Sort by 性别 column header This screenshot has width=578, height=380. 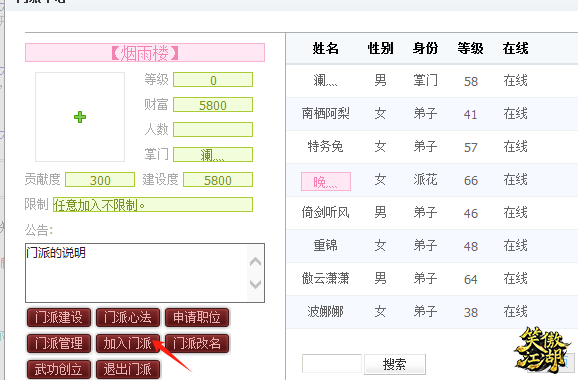(380, 48)
